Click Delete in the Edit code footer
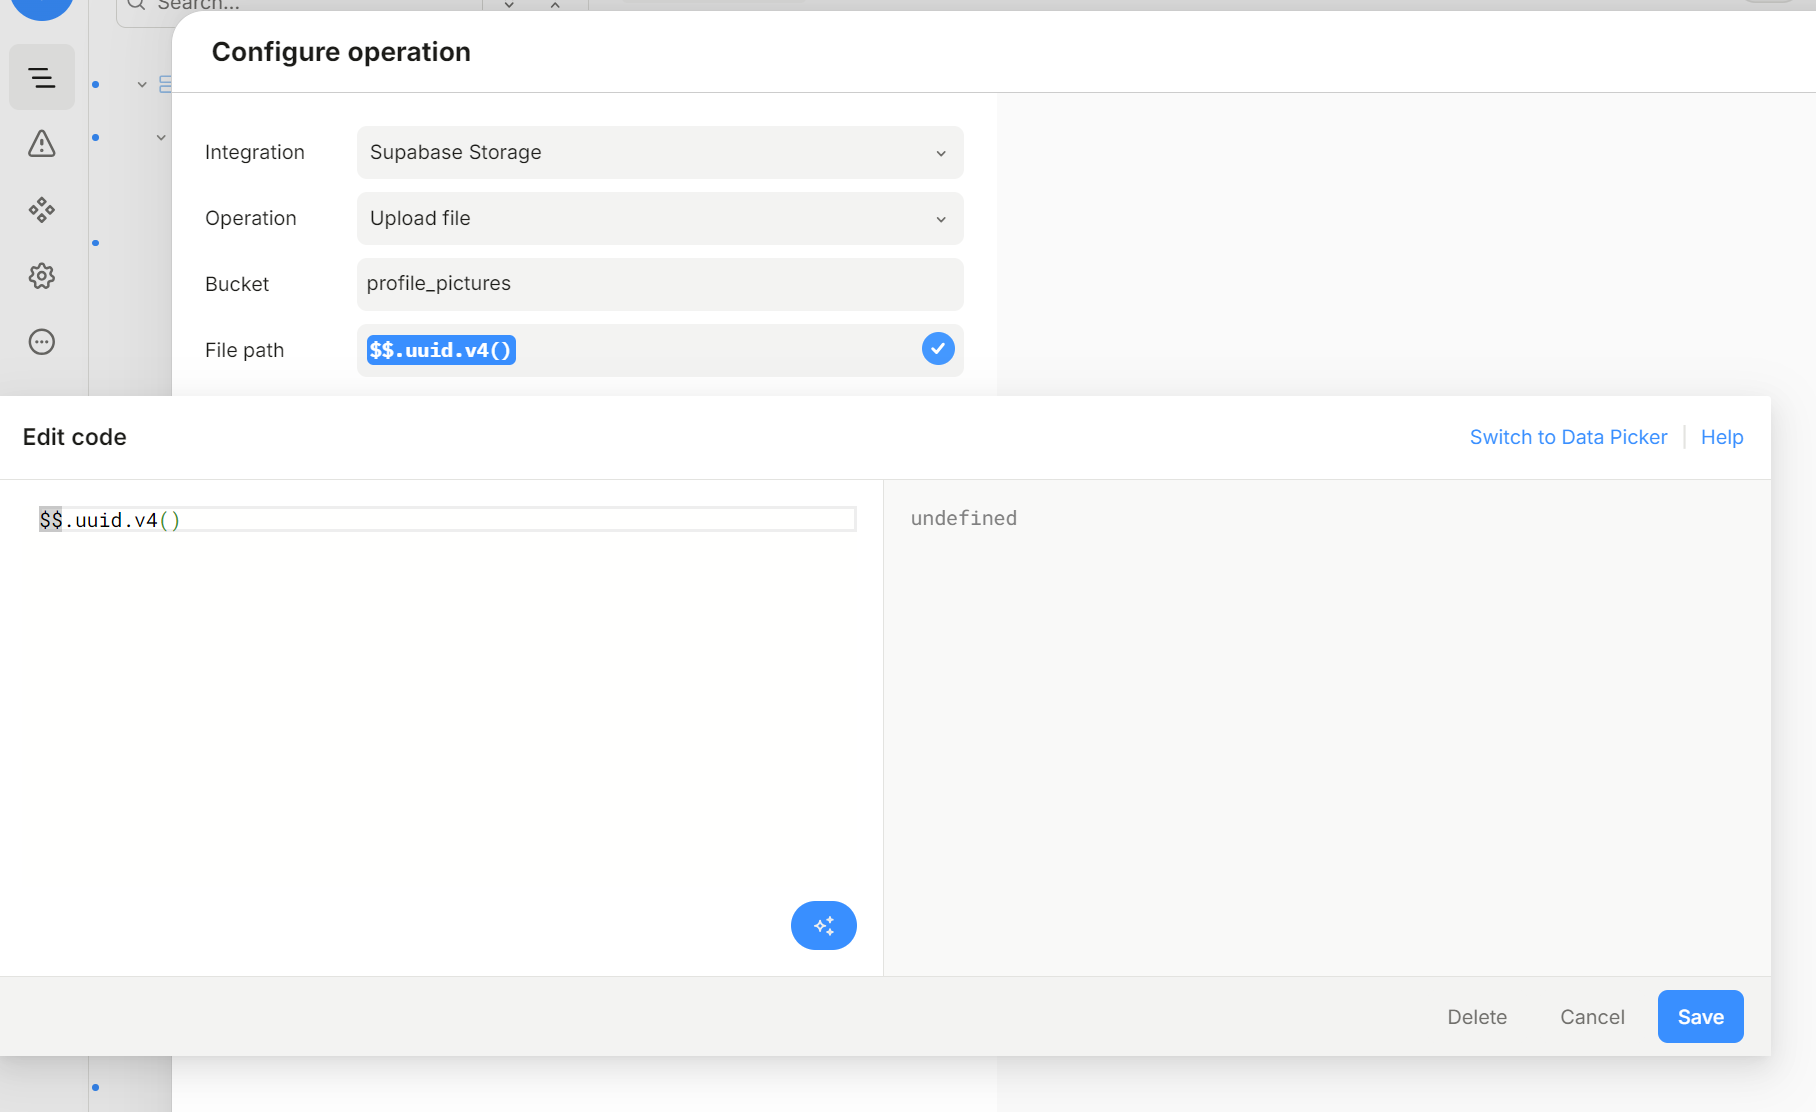This screenshot has height=1112, width=1816. [1476, 1017]
